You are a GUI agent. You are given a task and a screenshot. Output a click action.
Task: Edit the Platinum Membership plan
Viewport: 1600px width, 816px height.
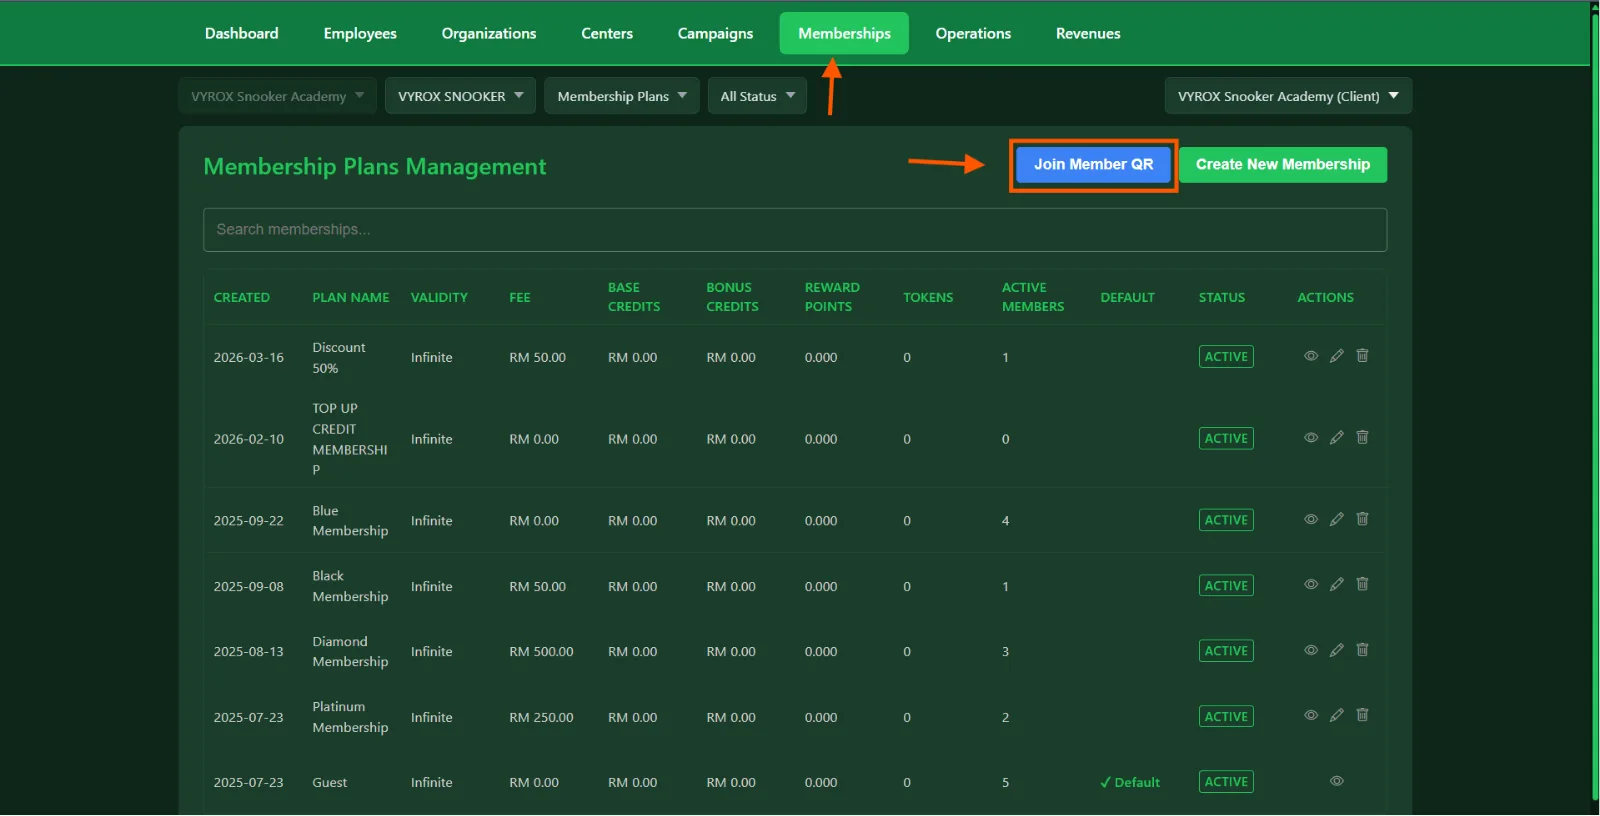pyautogui.click(x=1337, y=715)
